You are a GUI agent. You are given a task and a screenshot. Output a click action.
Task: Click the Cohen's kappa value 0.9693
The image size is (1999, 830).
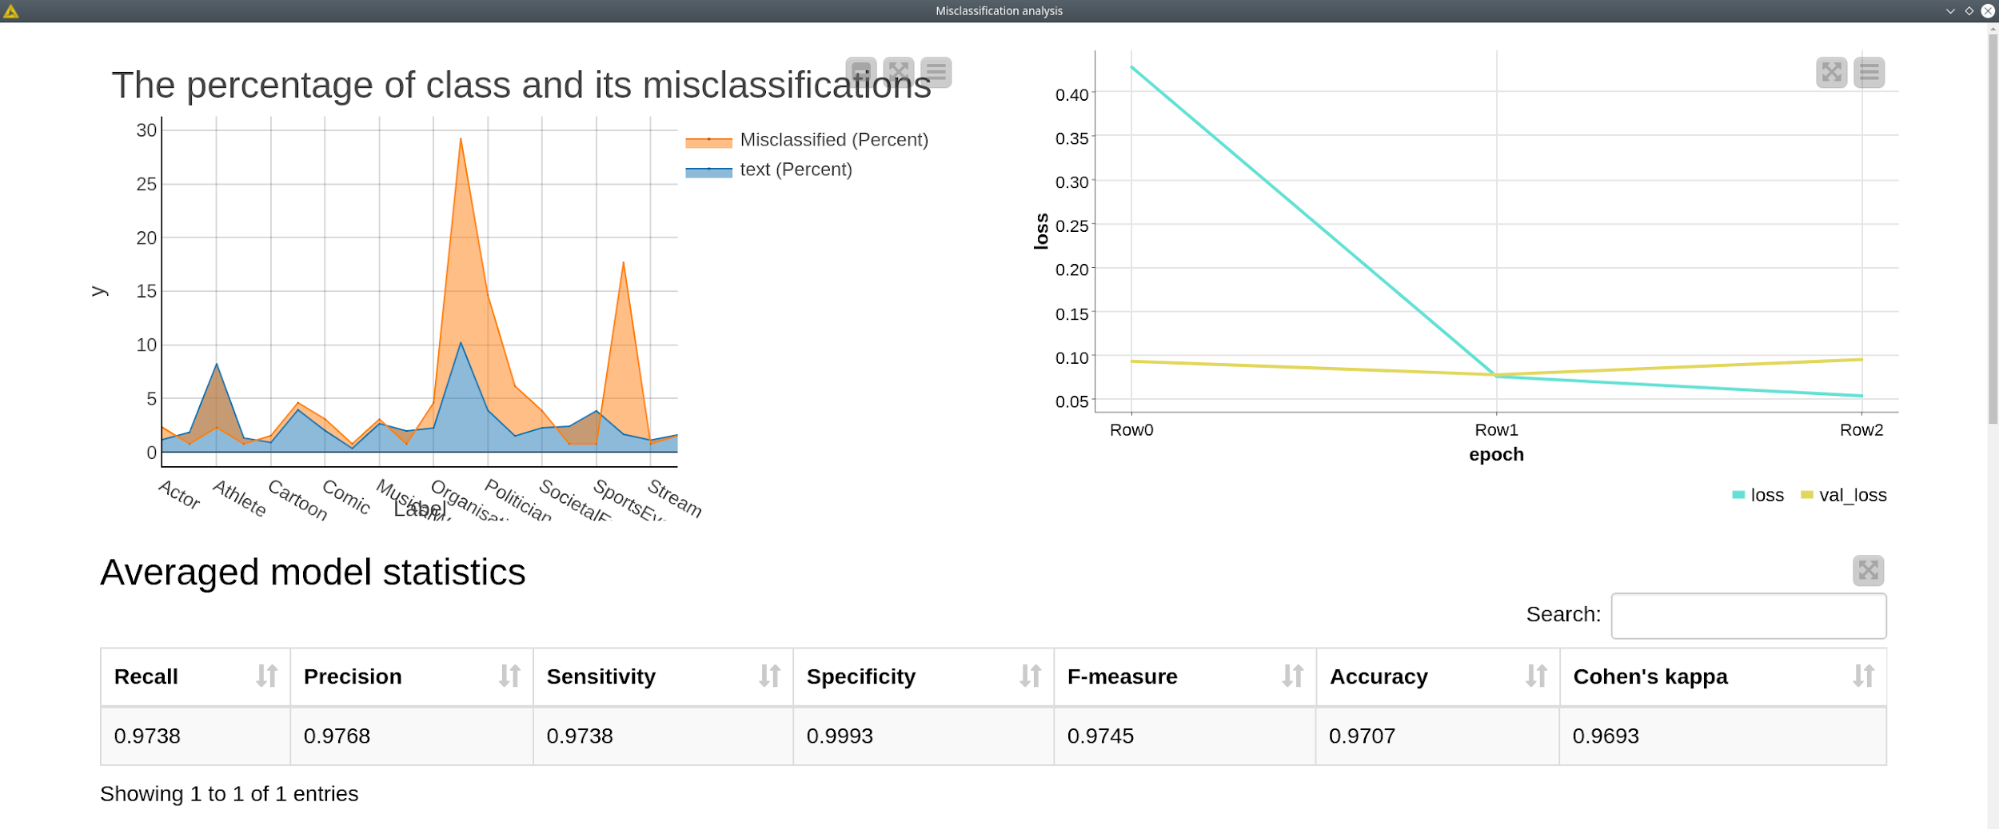pyautogui.click(x=1606, y=736)
